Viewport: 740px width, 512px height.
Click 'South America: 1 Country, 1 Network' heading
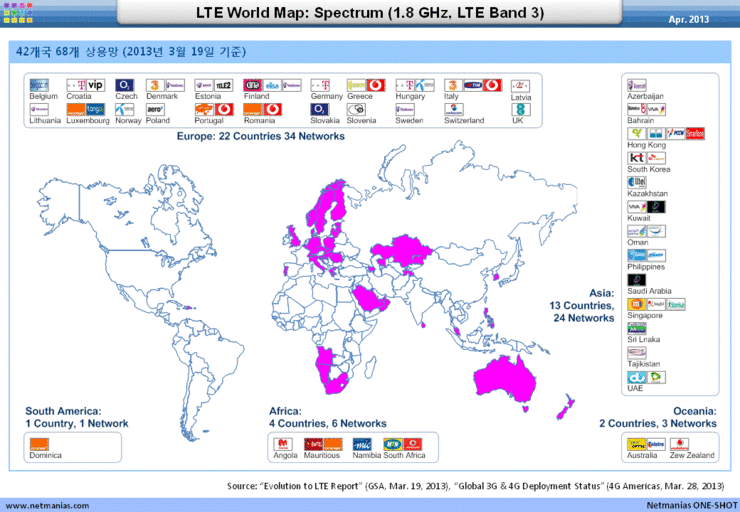click(76, 417)
